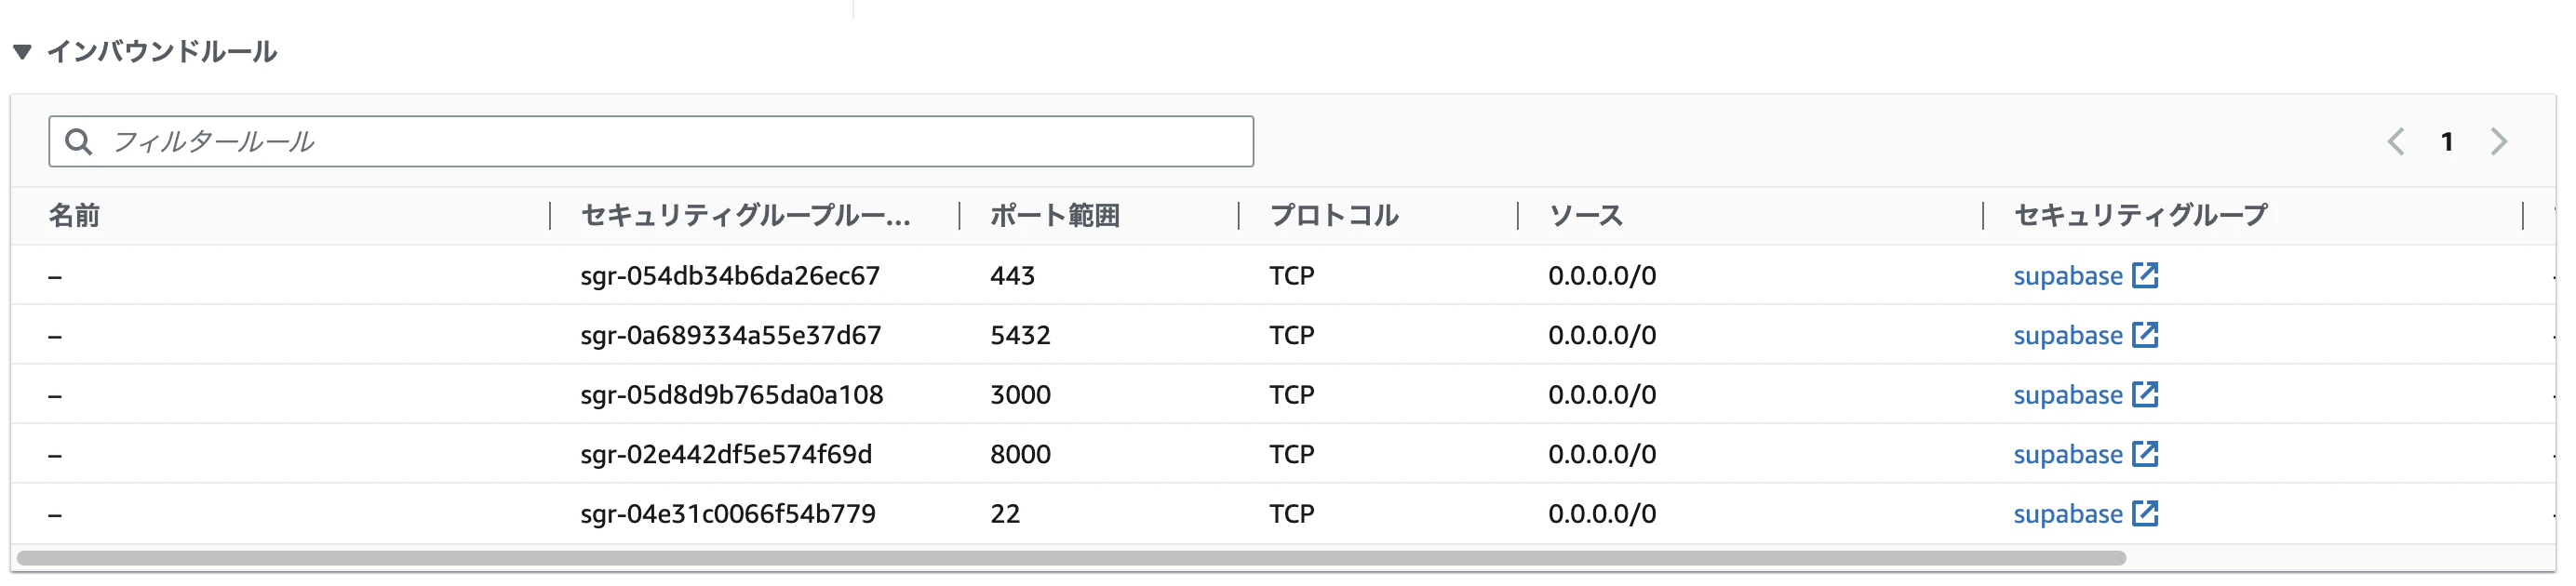Click source 0.0.0.0/0 in port 5432 row
2576x586 pixels.
tap(1602, 336)
